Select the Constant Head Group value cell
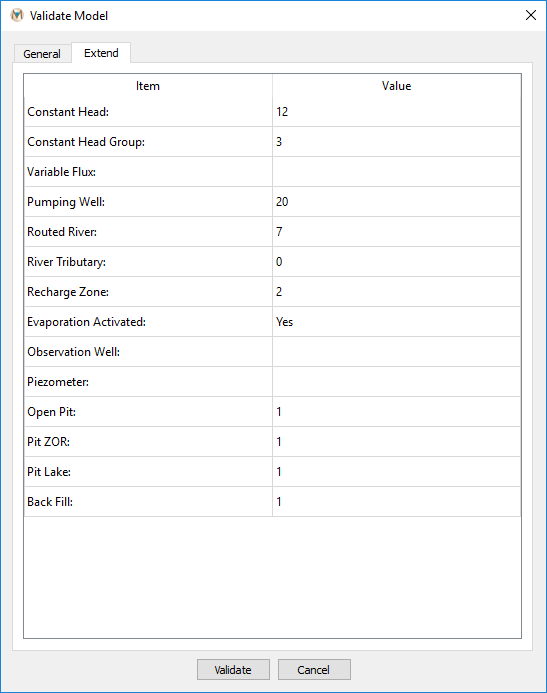The width and height of the screenshot is (547, 693). point(397,142)
